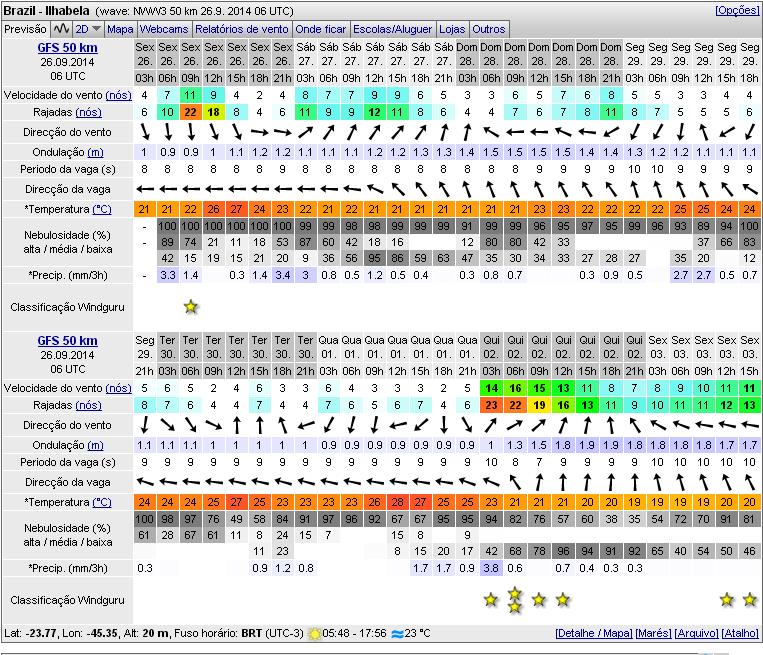Image resolution: width=763 pixels, height=655 pixels.
Task: Click the °C link in top Temperatura row
Action: [102, 209]
